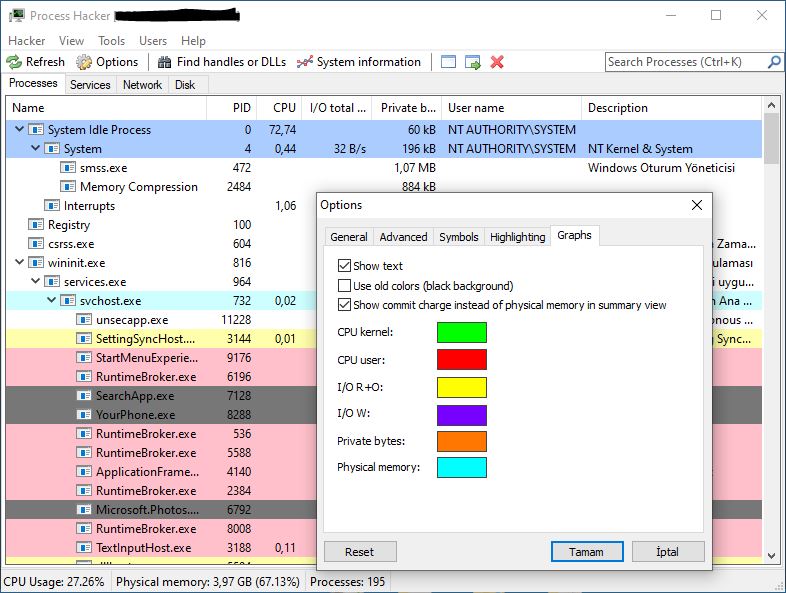This screenshot has height=593, width=786.
Task: Open Options via the gear icon
Action: [x=84, y=62]
